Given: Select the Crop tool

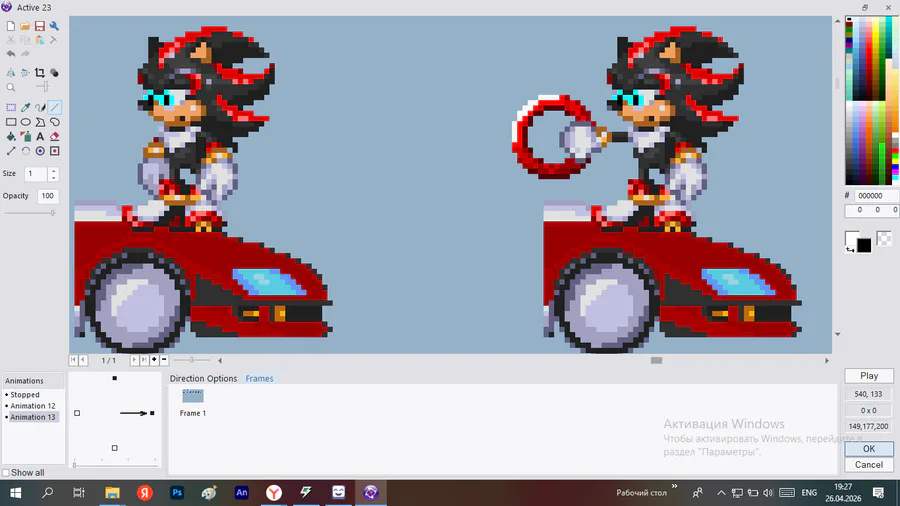Looking at the screenshot, I should [40, 73].
